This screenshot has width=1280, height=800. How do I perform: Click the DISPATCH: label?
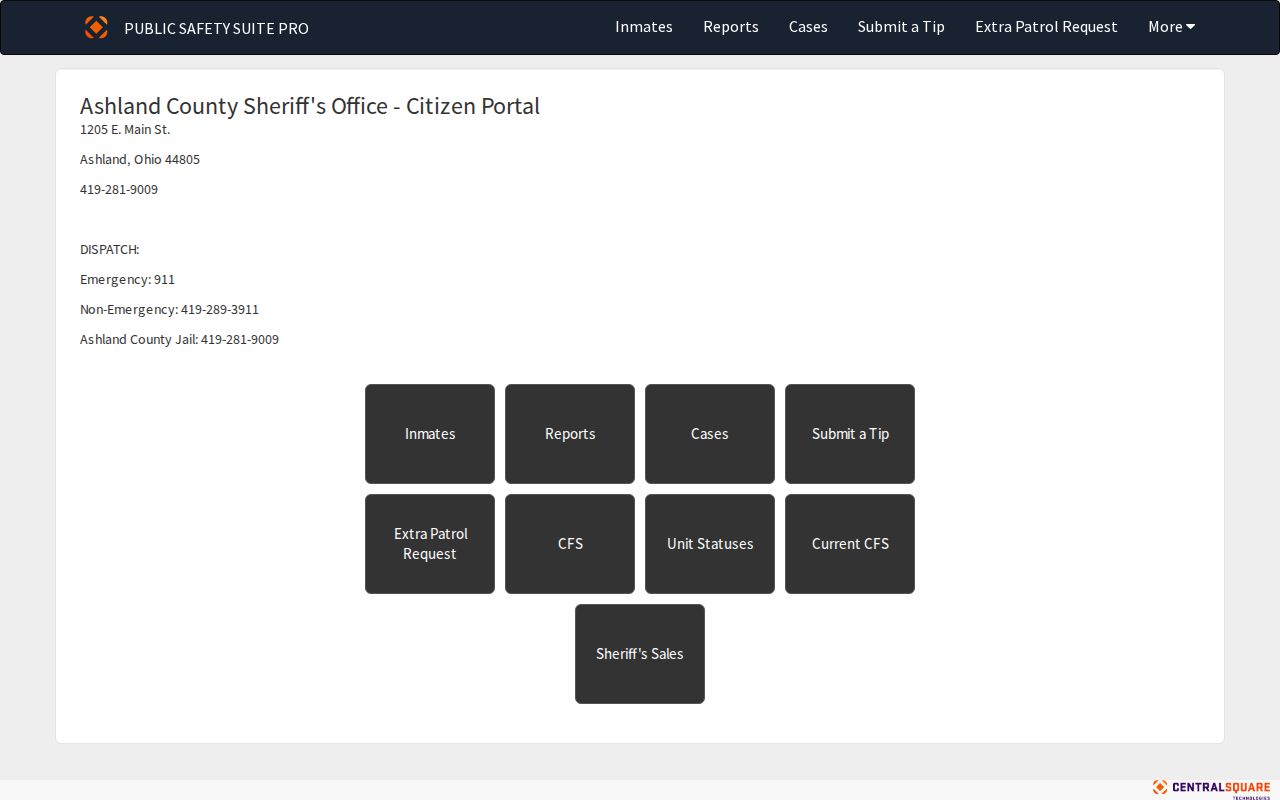(110, 250)
